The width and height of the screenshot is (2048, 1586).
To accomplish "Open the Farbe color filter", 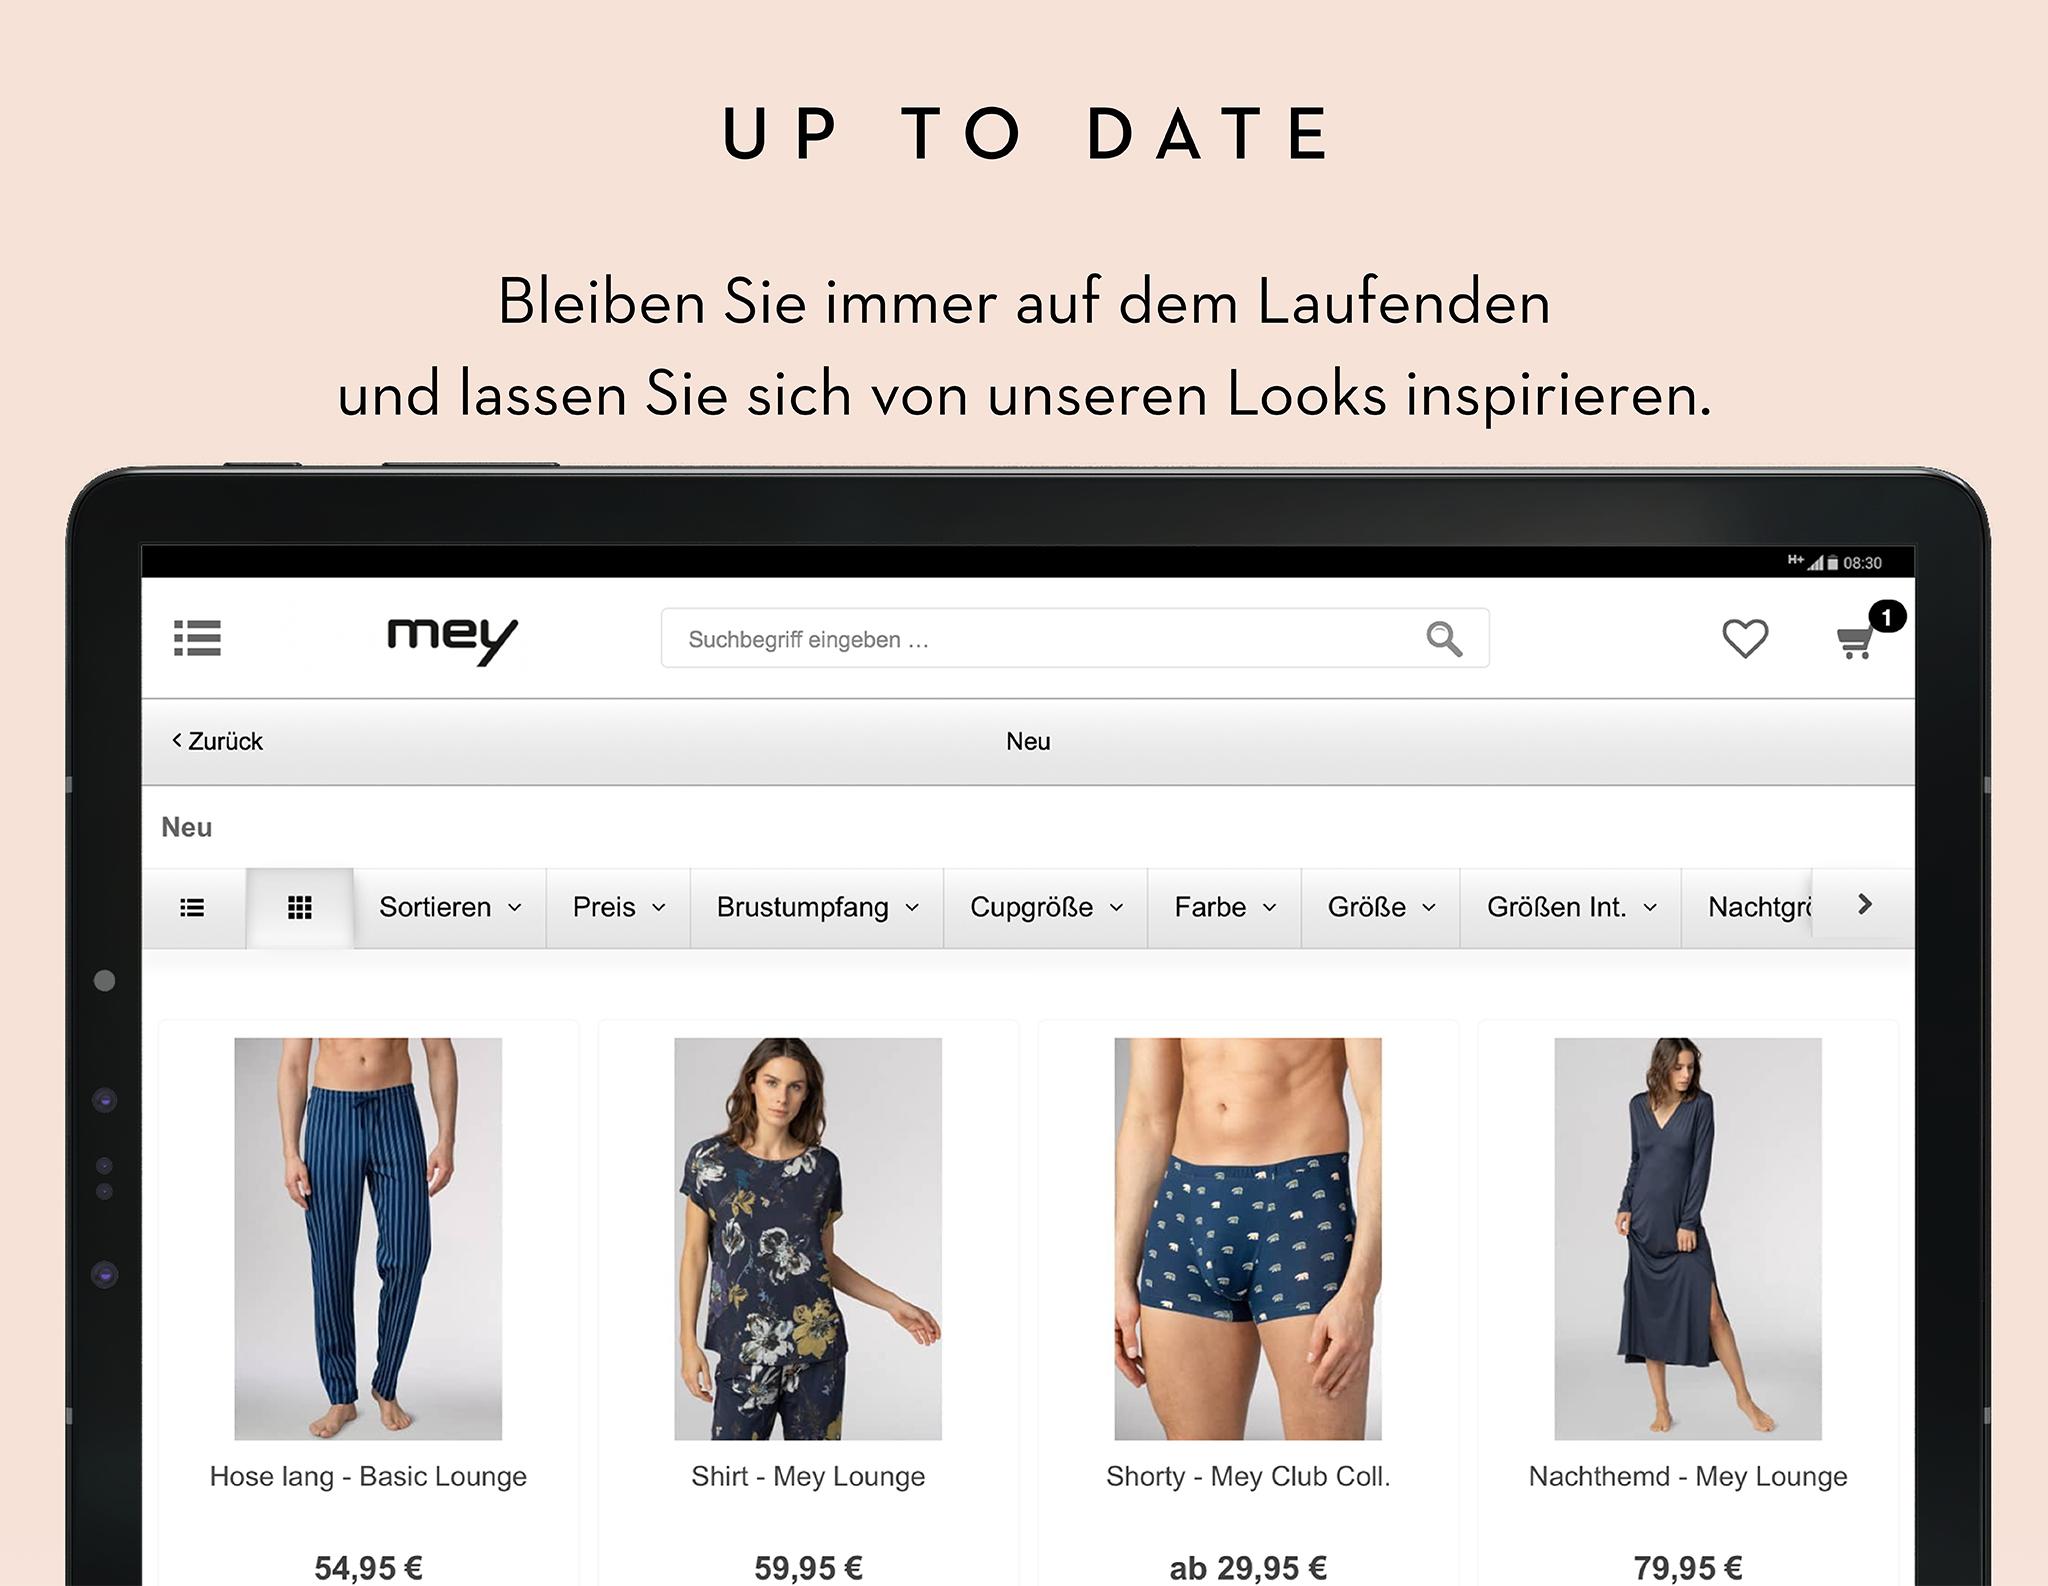I will tap(1225, 907).
